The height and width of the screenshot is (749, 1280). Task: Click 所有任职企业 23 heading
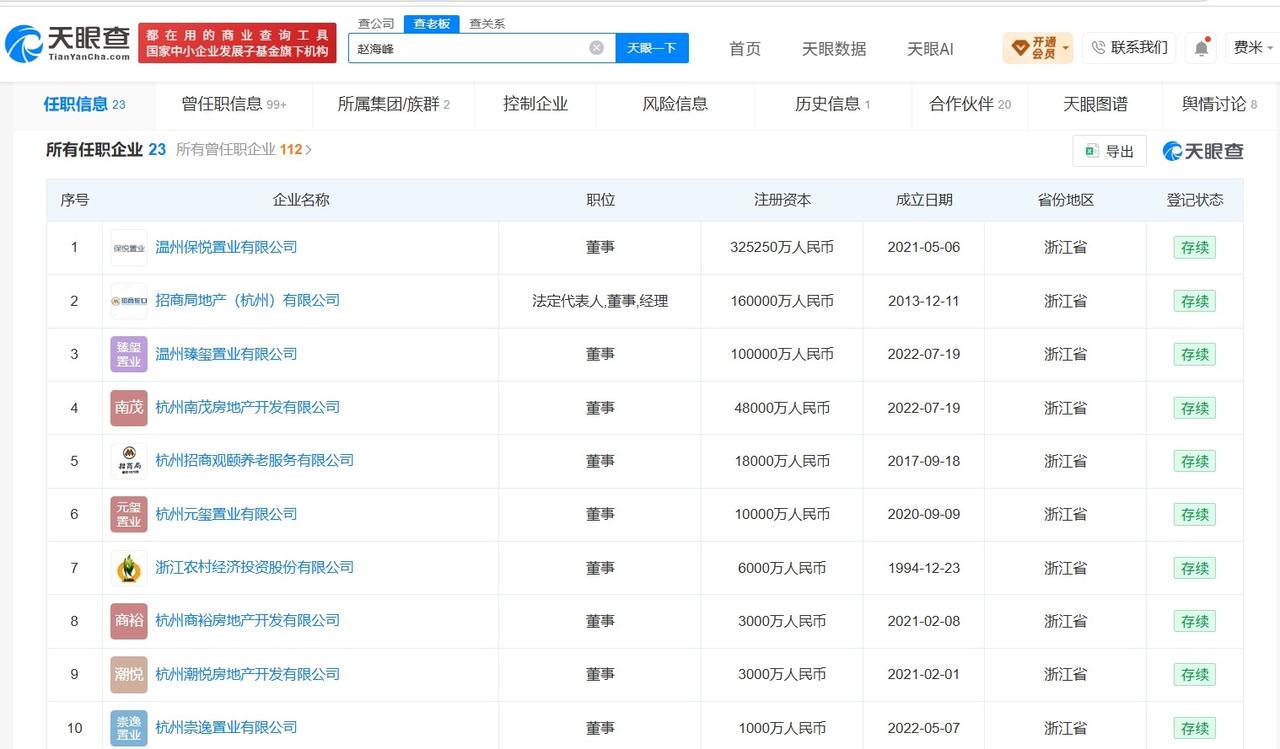[x=106, y=150]
